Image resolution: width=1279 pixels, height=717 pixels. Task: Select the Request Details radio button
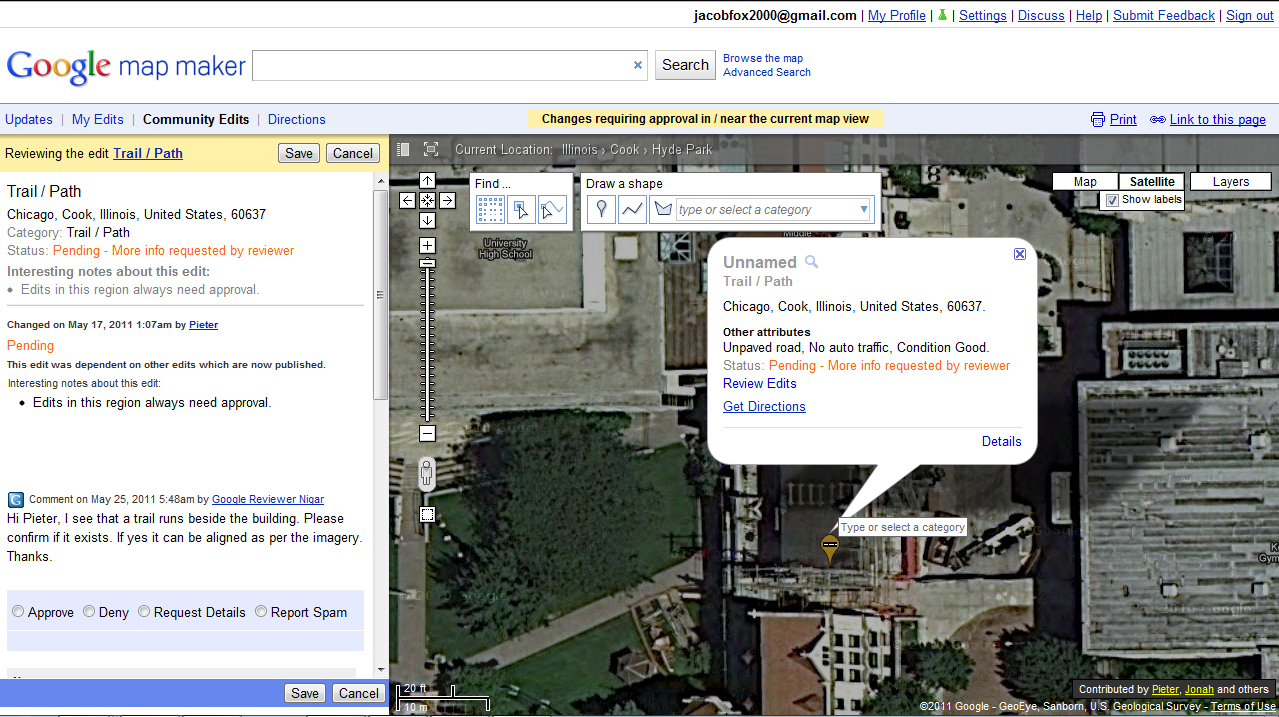144,611
